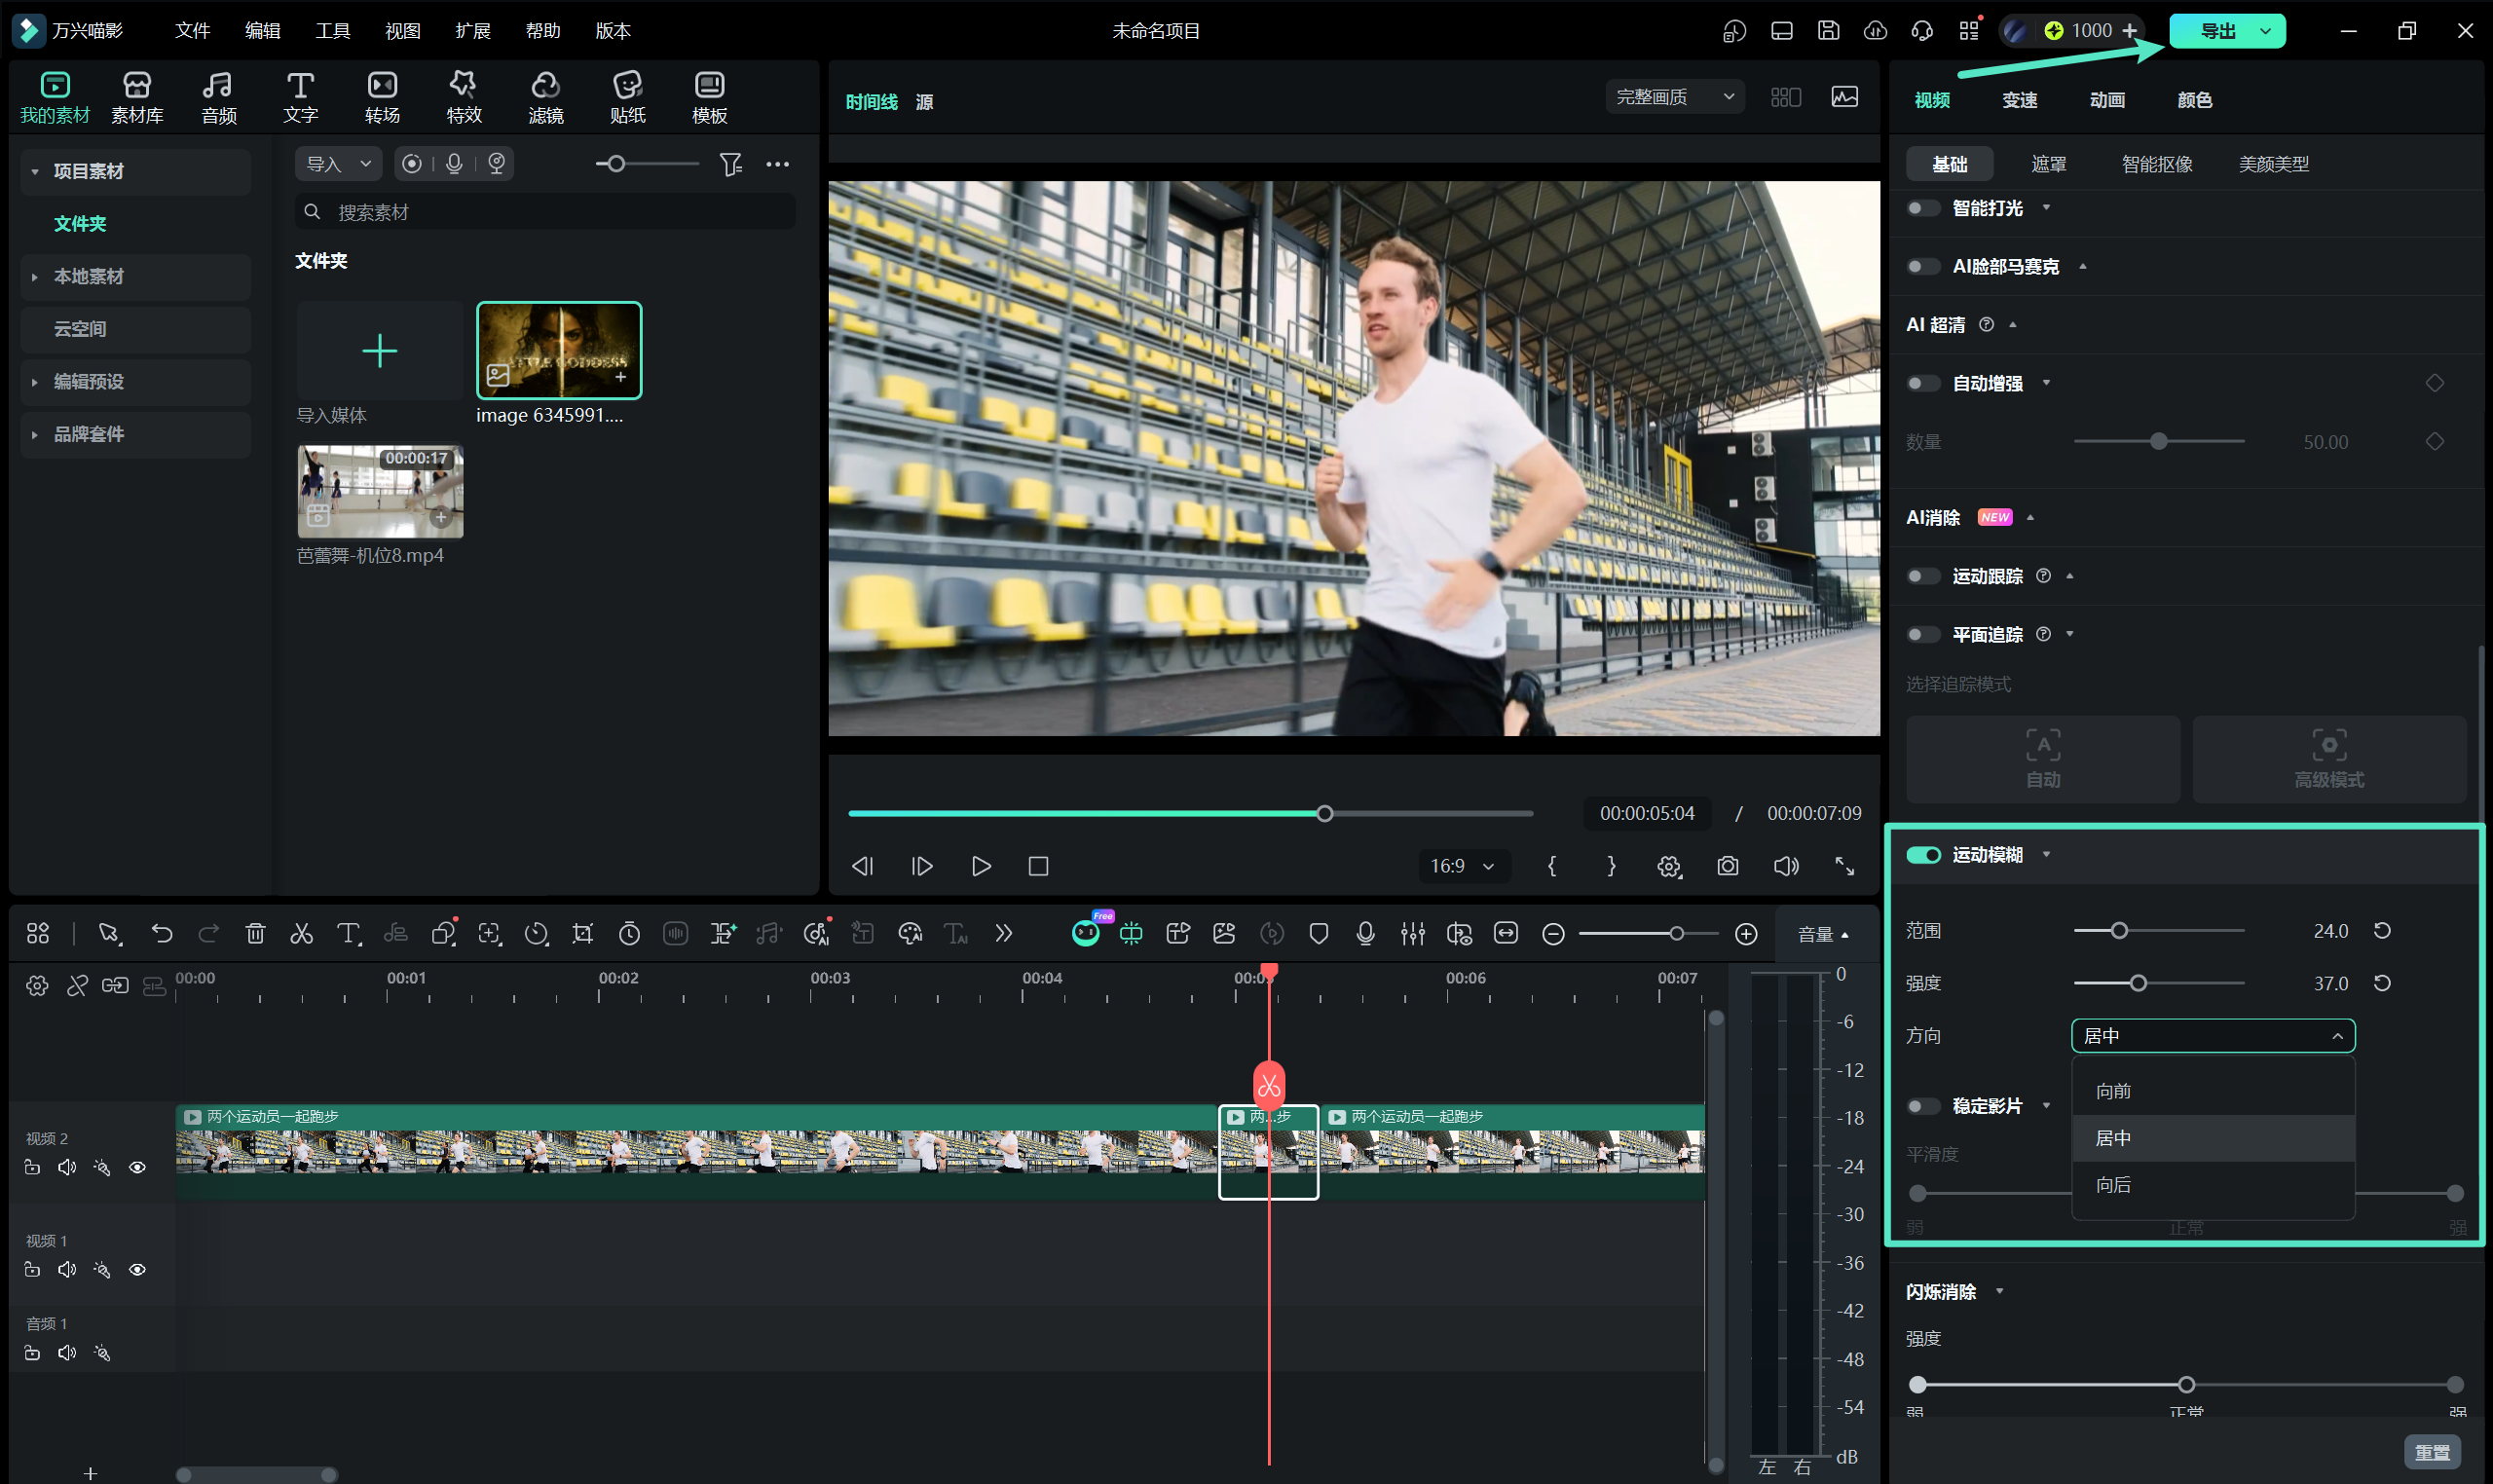This screenshot has height=1484, width=2493.
Task: Reset the 范围 range value
Action: point(2383,931)
